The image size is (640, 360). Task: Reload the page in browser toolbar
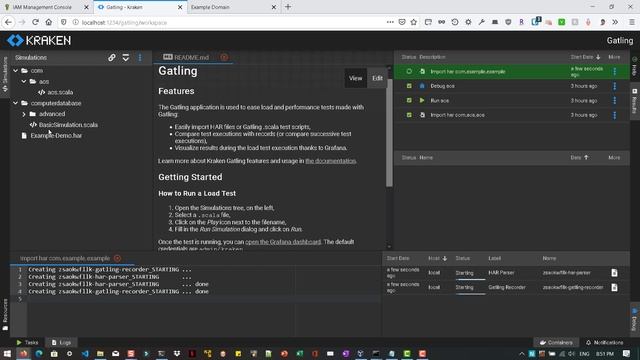point(36,22)
